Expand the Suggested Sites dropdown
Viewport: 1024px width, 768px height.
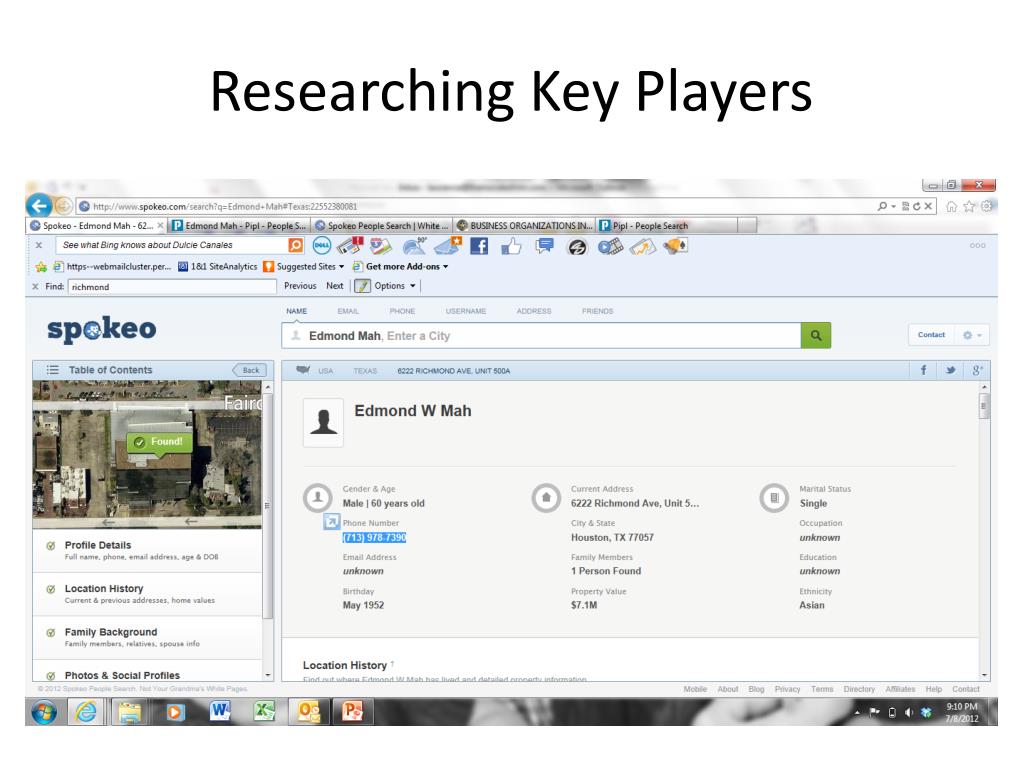[x=341, y=266]
